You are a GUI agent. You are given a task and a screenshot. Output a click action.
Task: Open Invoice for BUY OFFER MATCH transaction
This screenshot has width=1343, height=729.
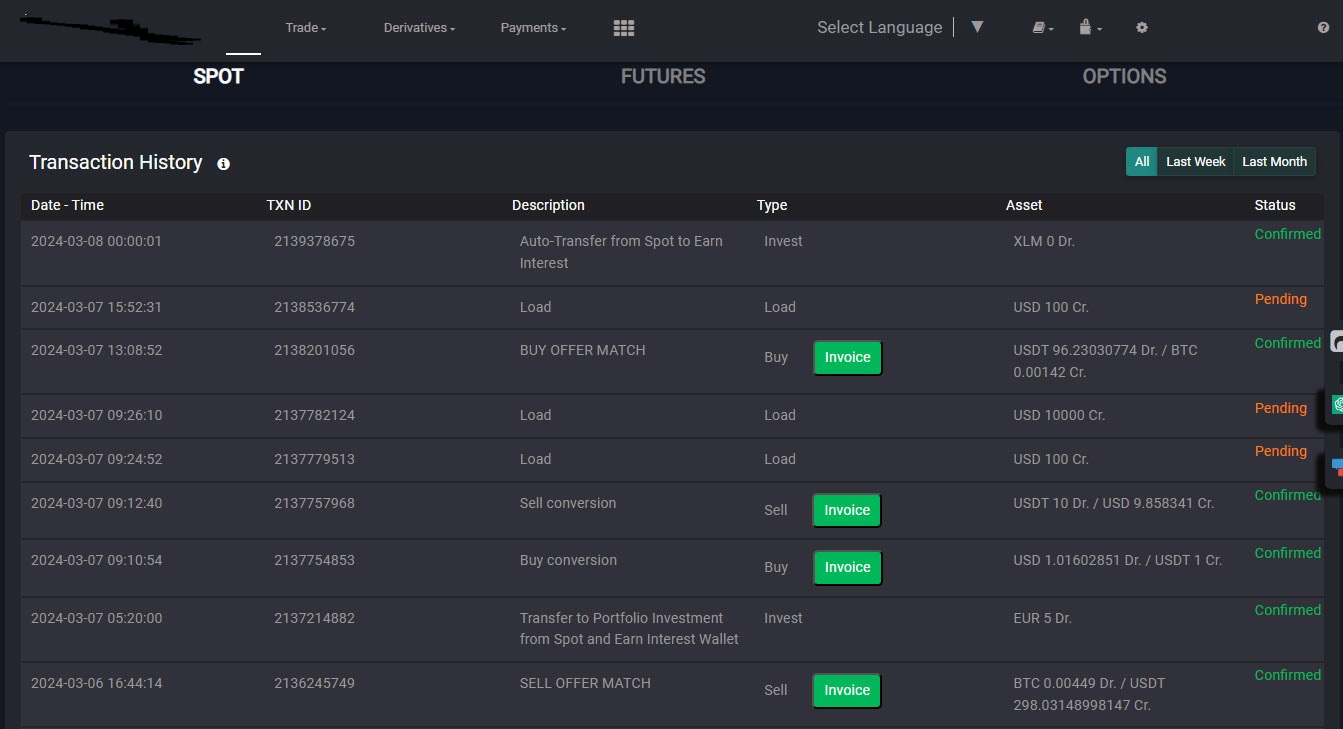(x=847, y=358)
